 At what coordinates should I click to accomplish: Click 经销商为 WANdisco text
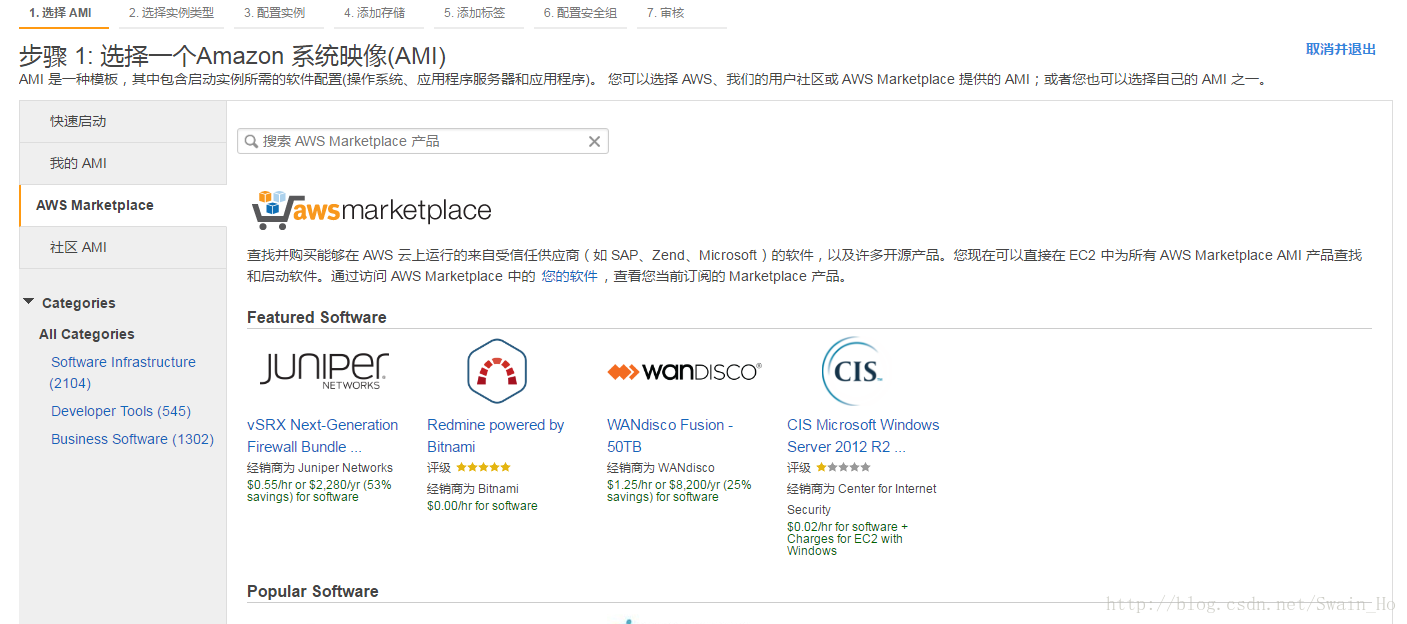661,468
